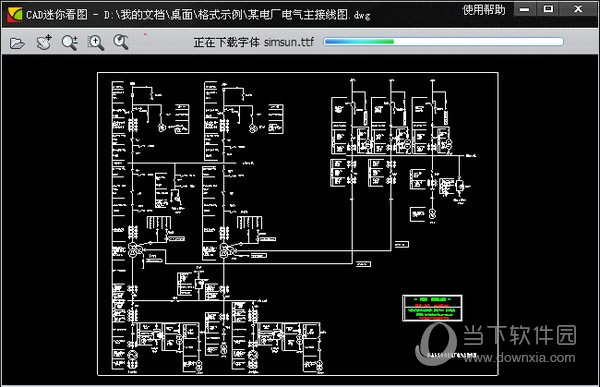This screenshot has height=387, width=600.
Task: Activate the zoom window magnifier tool
Action: click(95, 42)
